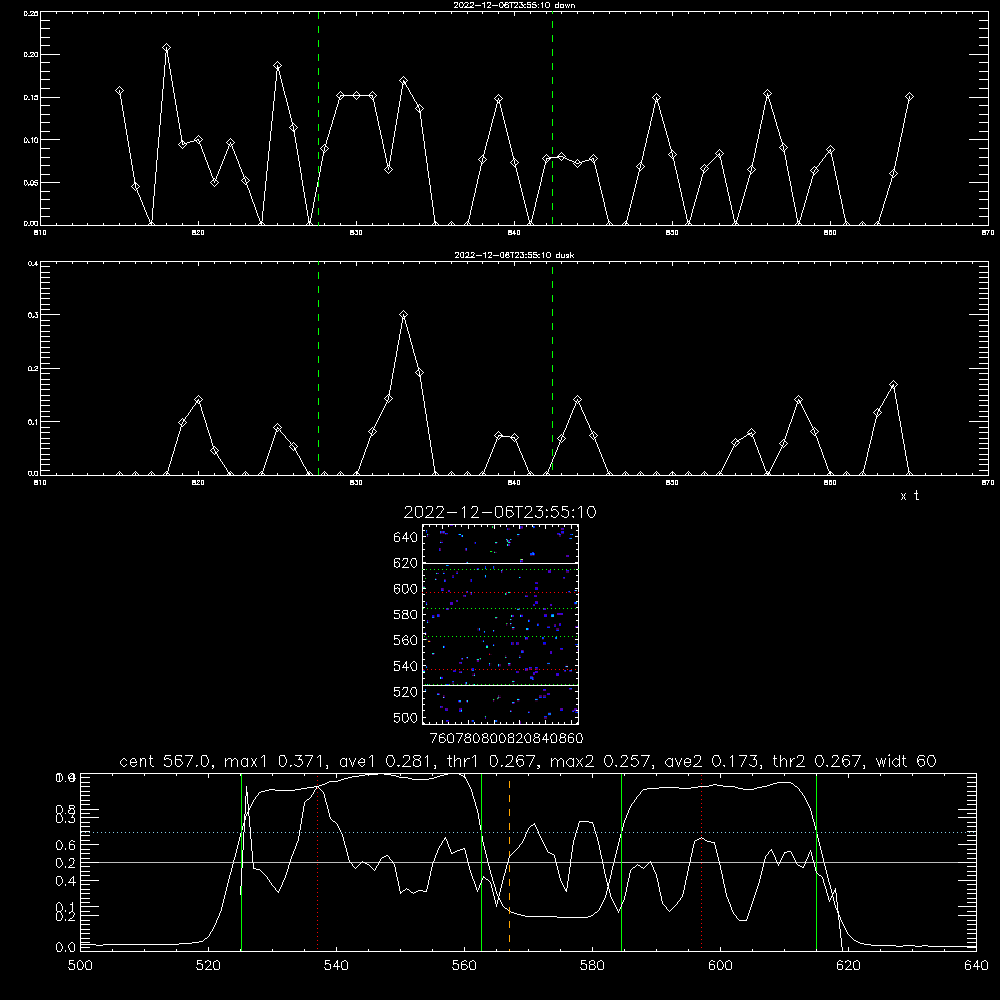The image size is (1000, 1000).
Task: Click the '640' label on the scatter image y-axis
Action: (406, 537)
